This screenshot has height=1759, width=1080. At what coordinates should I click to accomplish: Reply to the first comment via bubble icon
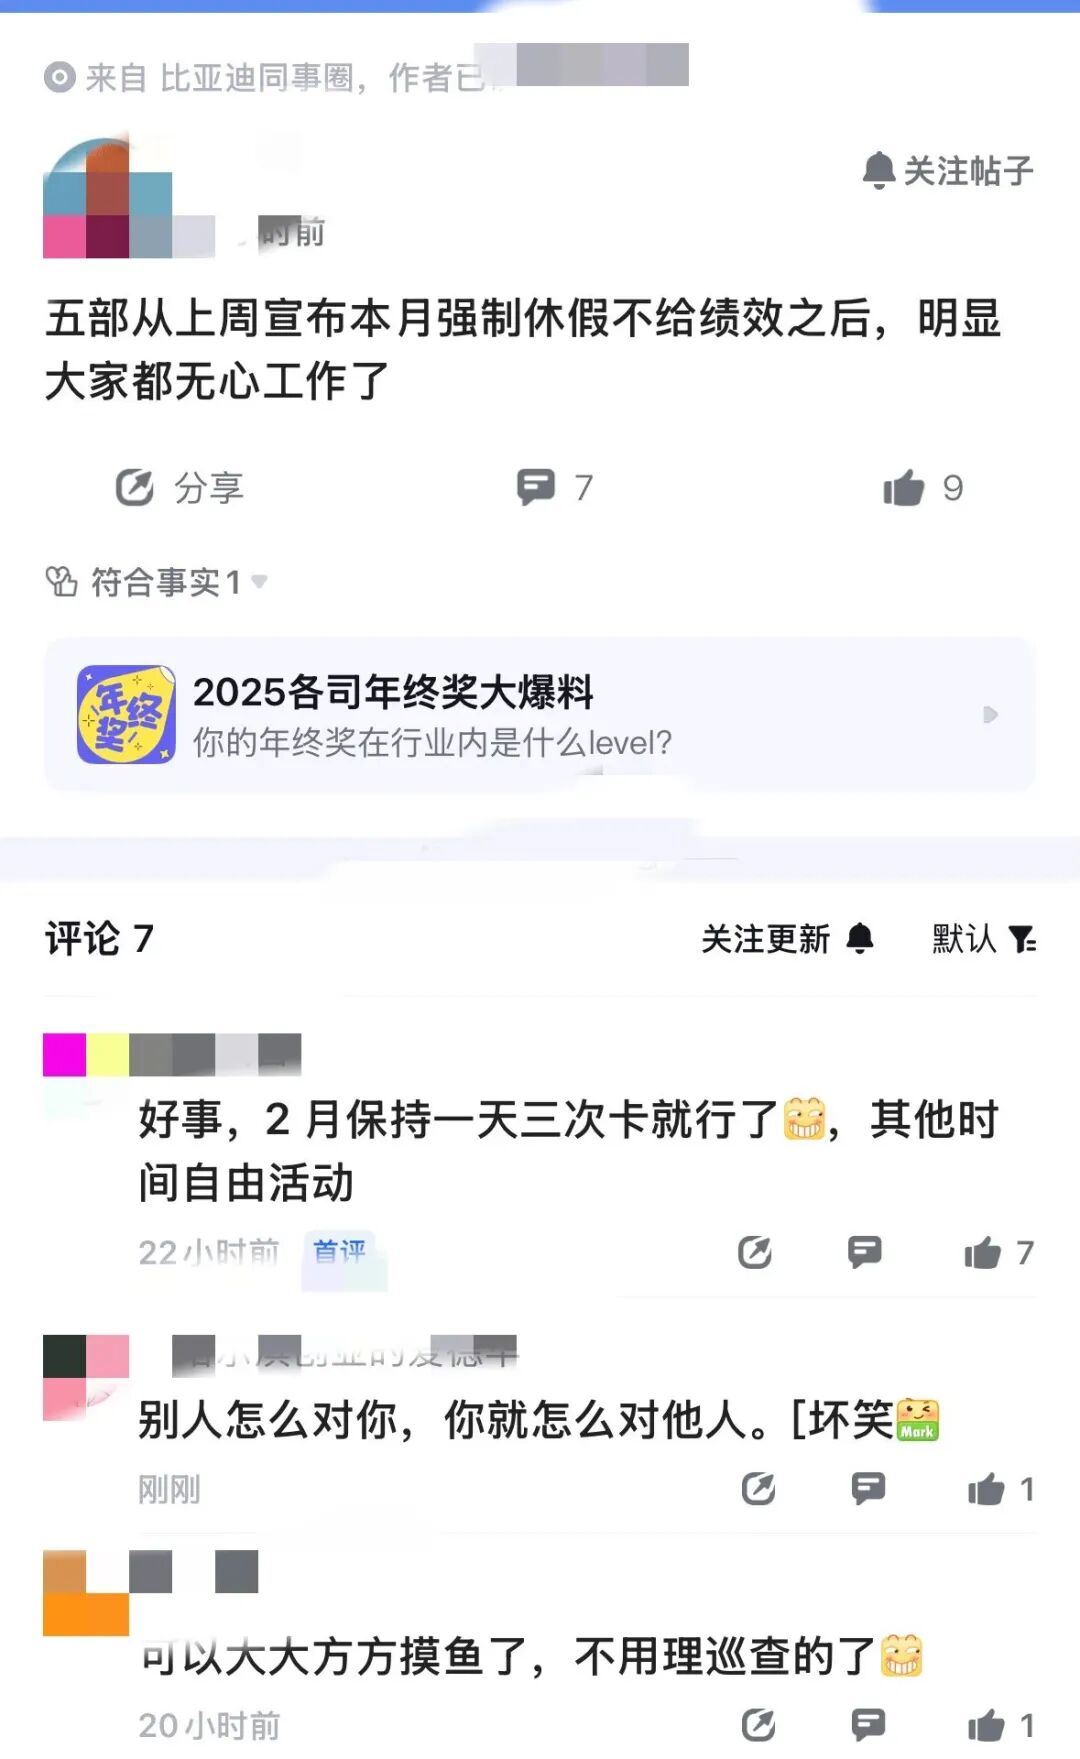865,1252
